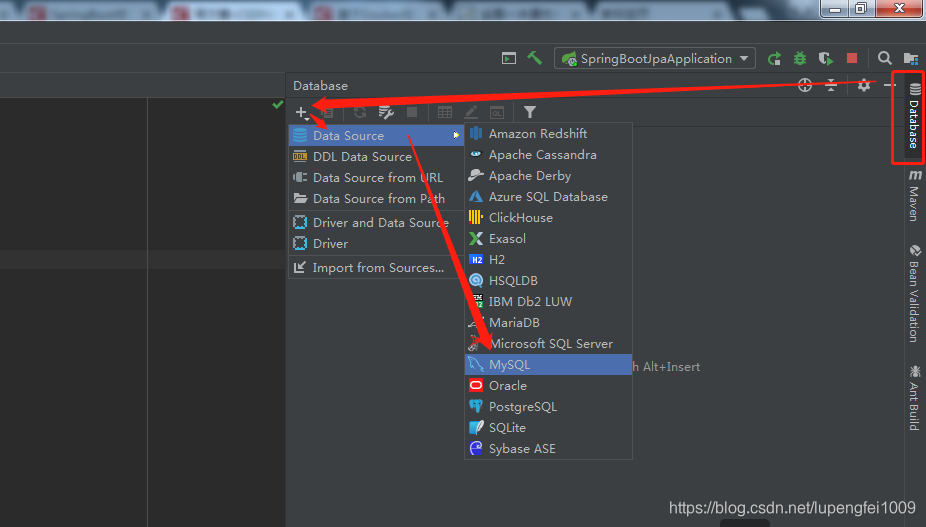
Task: Open the Maven side tool window tab
Action: point(914,196)
